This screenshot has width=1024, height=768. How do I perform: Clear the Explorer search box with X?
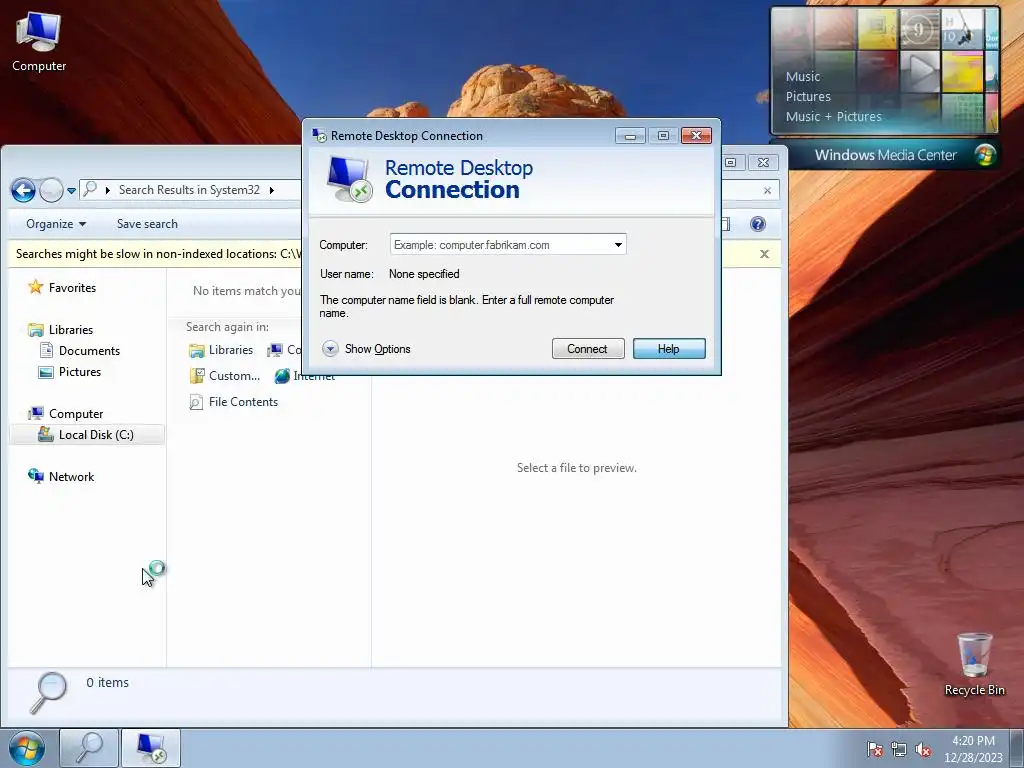(767, 191)
